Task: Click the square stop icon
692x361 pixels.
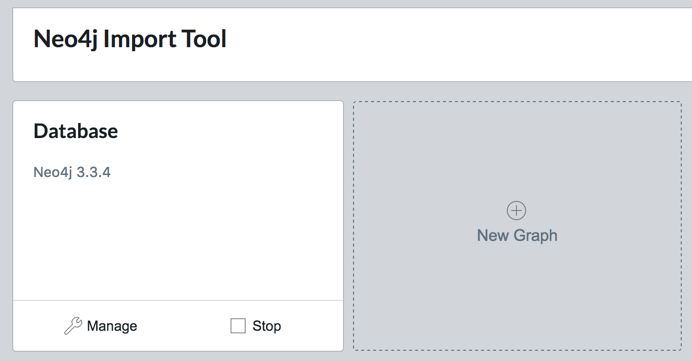Action: point(238,326)
